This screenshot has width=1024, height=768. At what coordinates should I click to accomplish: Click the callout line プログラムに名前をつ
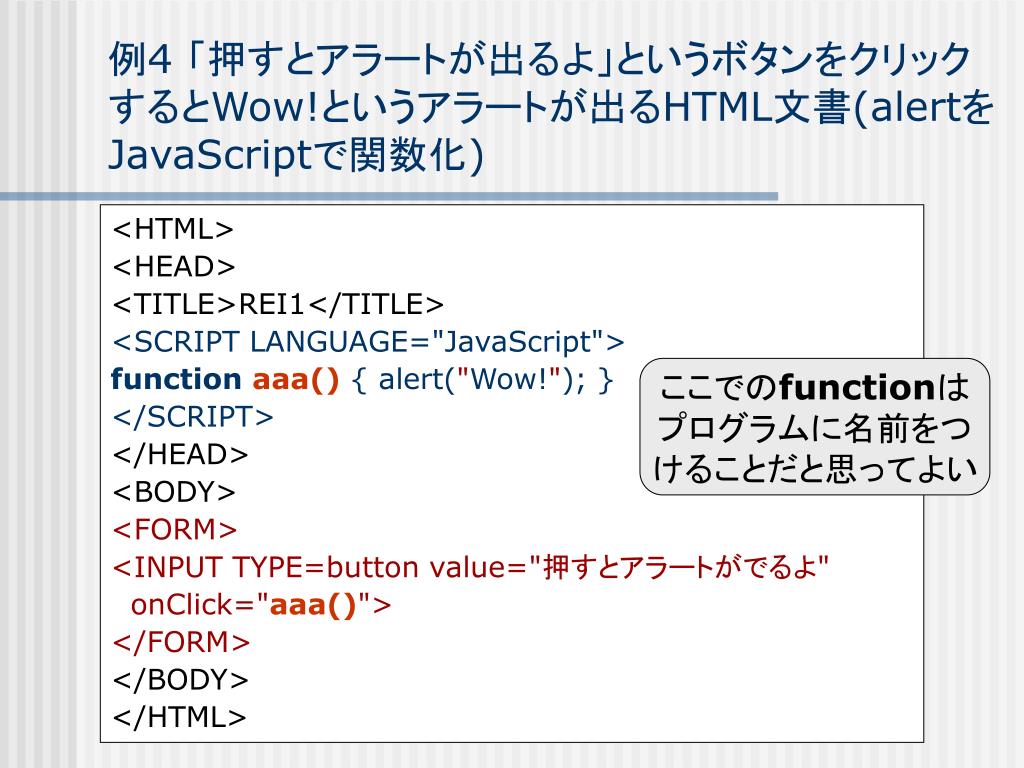(x=814, y=428)
